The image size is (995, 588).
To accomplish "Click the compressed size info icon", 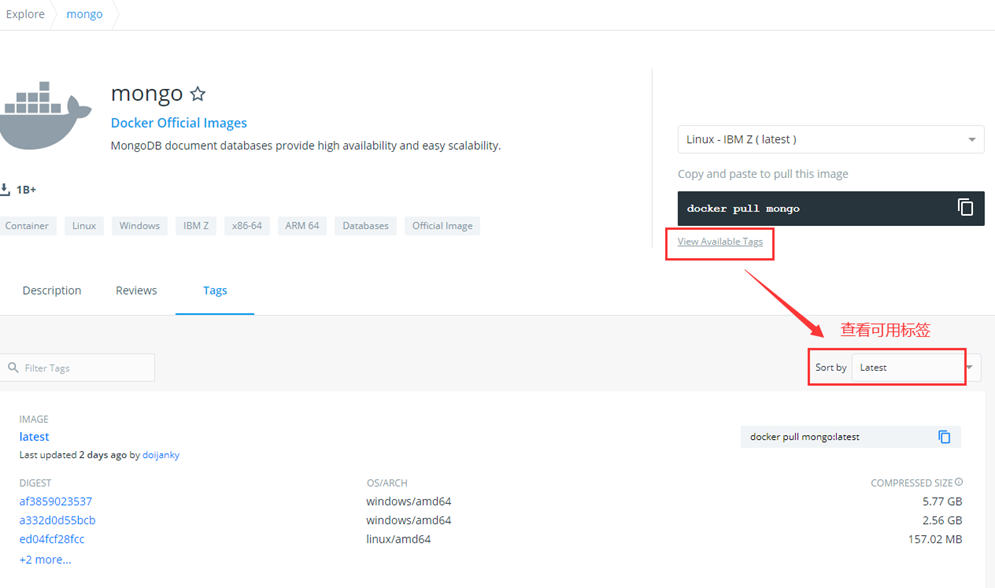I will coord(959,482).
